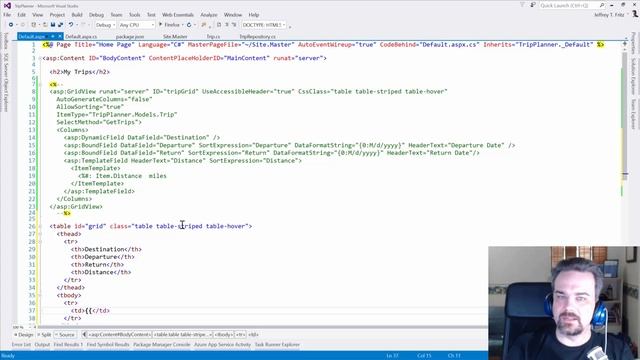The width and height of the screenshot is (640, 360).
Task: Select the table.table breadcrumb tag
Action: tap(182, 335)
